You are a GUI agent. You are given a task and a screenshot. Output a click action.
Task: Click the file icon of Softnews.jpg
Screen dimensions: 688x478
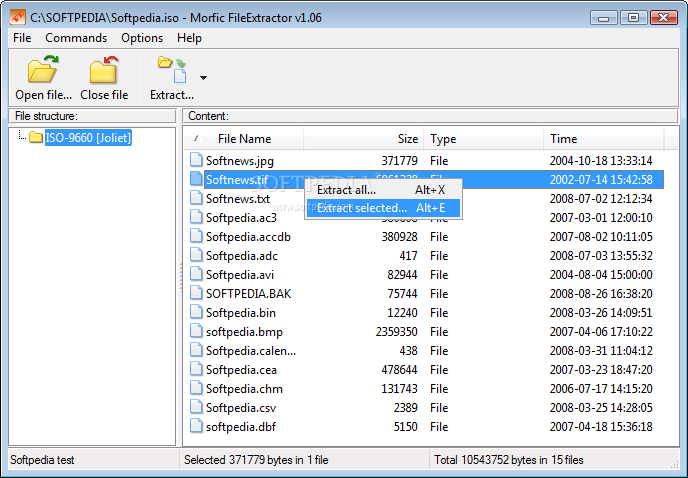pos(196,160)
